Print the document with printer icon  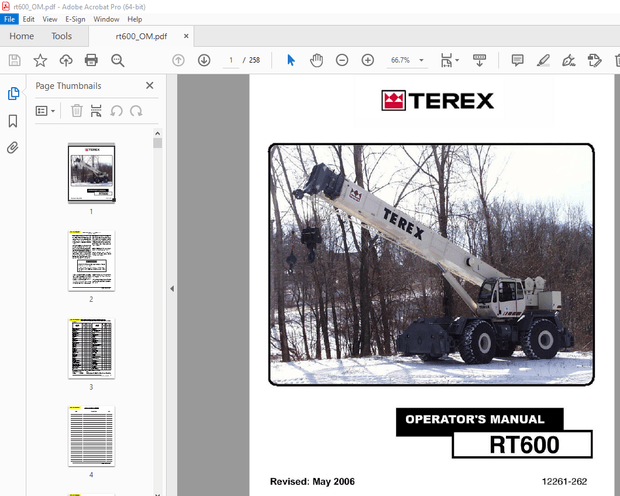[91, 60]
